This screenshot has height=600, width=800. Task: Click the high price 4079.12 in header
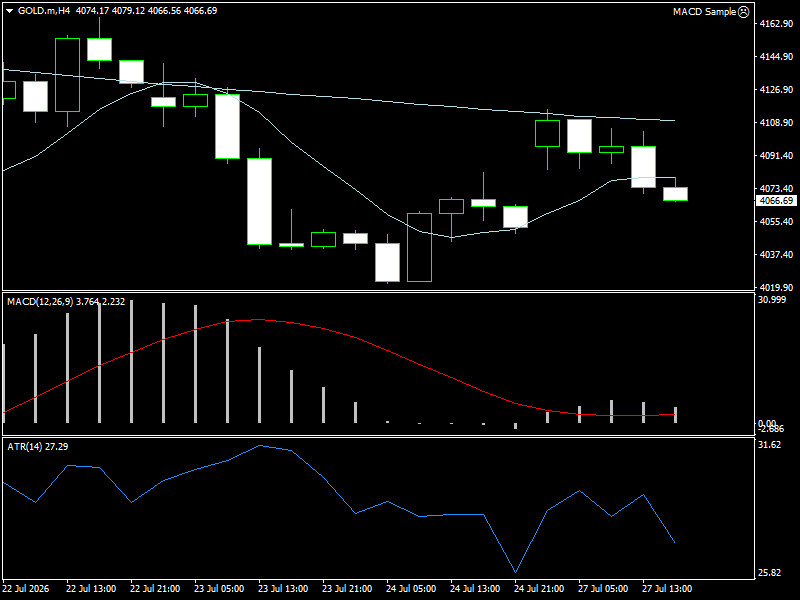click(128, 11)
